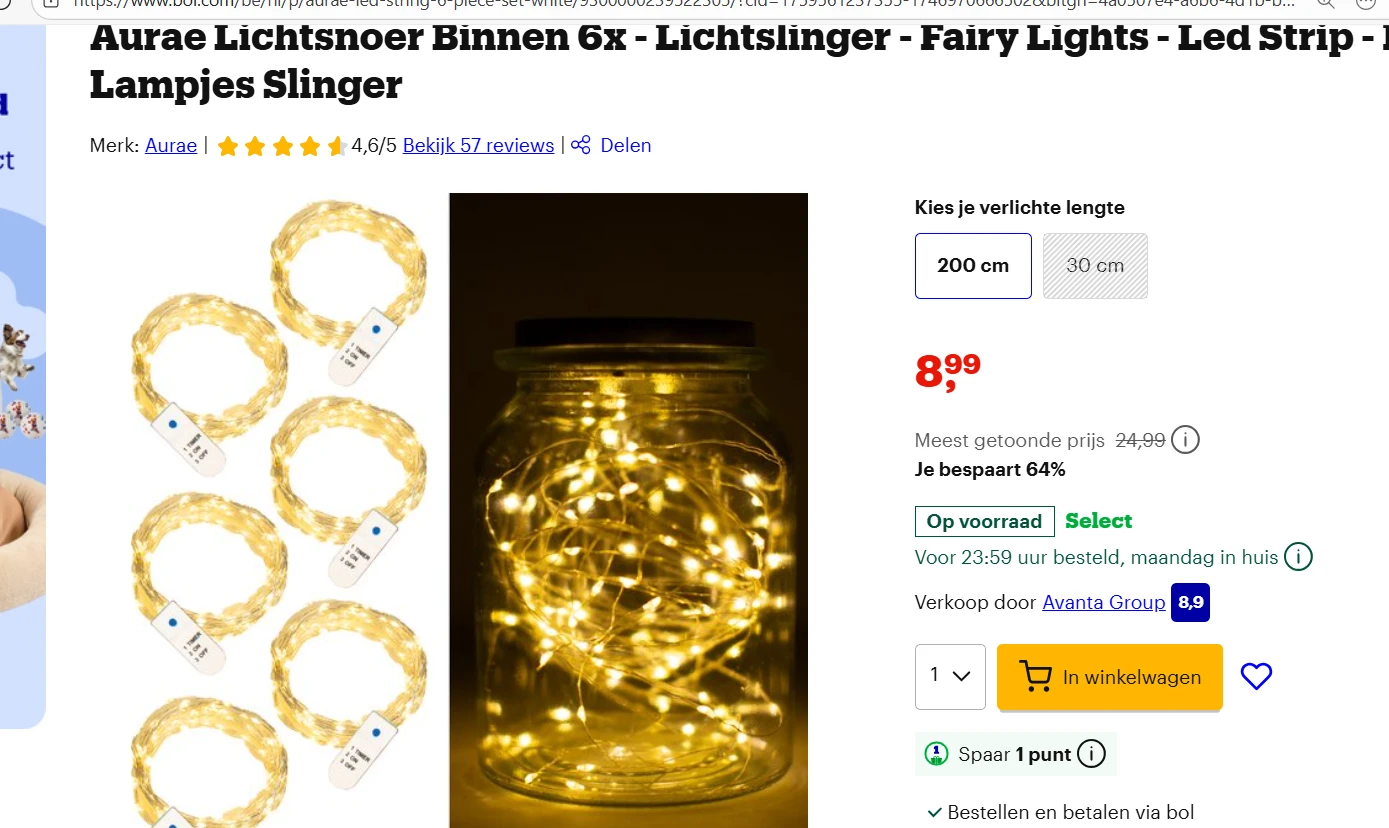The height and width of the screenshot is (828, 1389).
Task: Click info icon next to Meest getoonde prijs
Action: click(x=1185, y=440)
